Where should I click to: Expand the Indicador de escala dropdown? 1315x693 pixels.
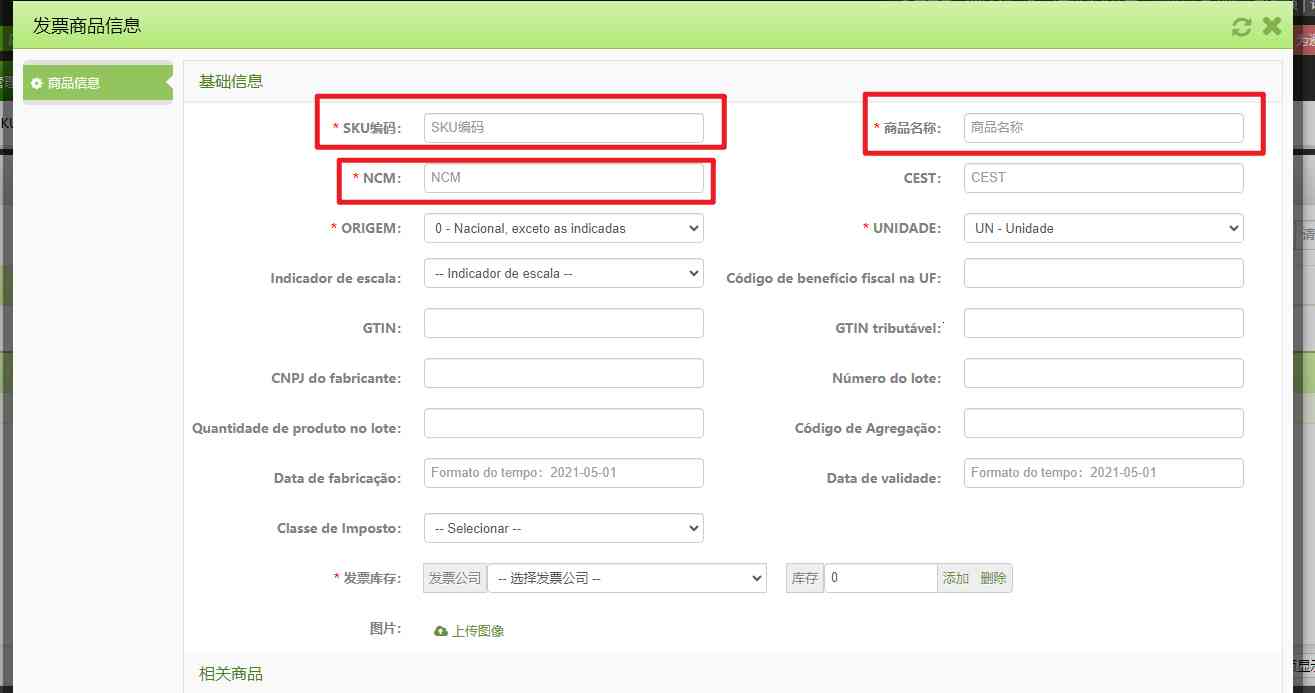point(563,273)
